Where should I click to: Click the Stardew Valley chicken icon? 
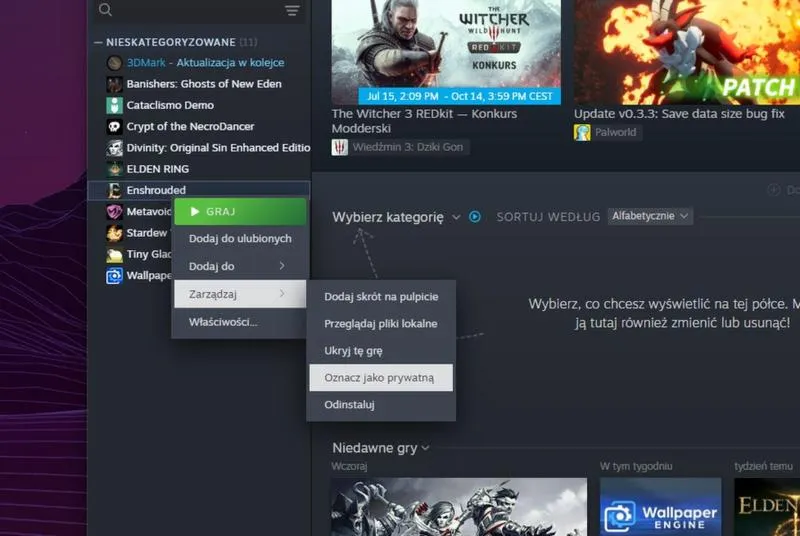[114, 233]
